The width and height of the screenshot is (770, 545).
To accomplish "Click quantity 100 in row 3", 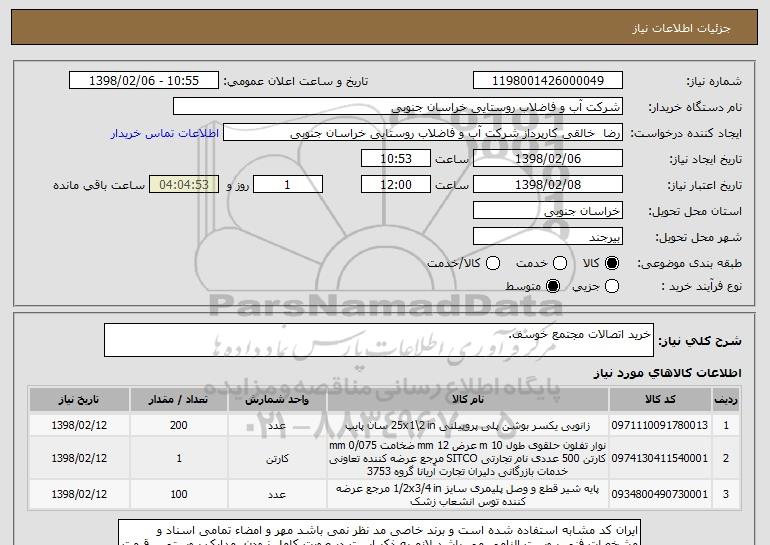I will pyautogui.click(x=178, y=494).
